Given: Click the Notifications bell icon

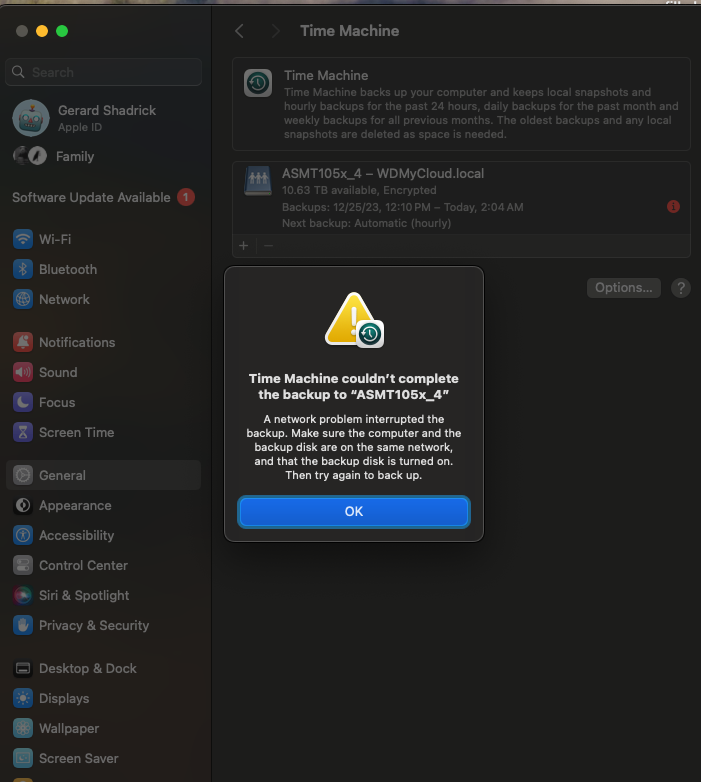Looking at the screenshot, I should 23,342.
